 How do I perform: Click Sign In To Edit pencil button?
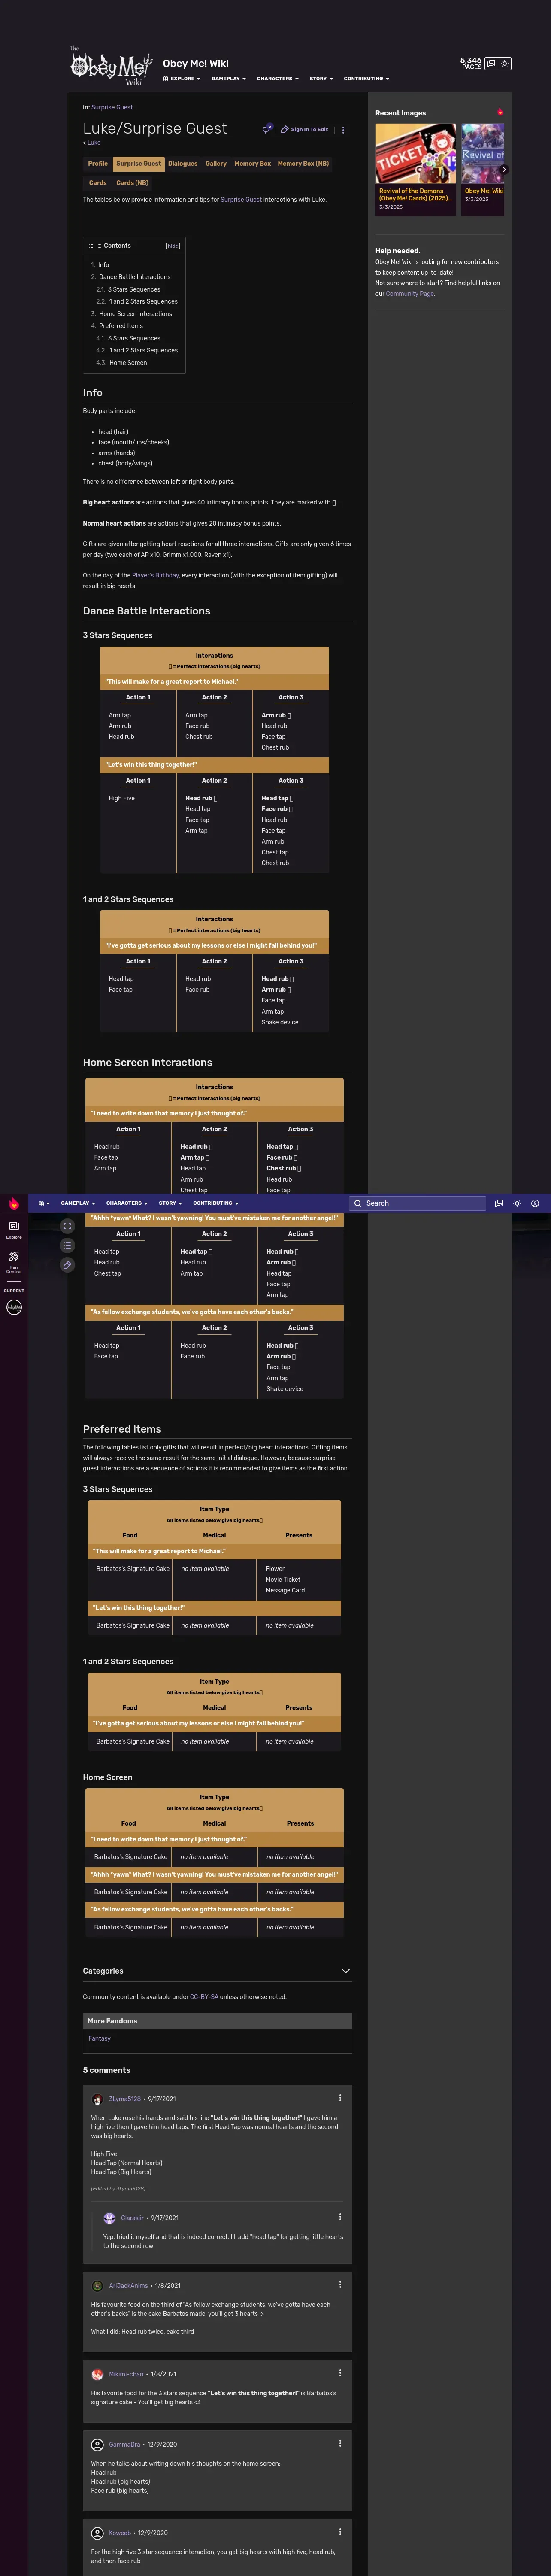[304, 129]
